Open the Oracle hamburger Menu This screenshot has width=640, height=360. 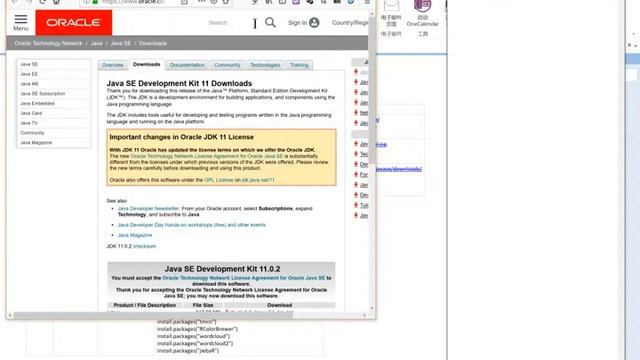pos(21,22)
